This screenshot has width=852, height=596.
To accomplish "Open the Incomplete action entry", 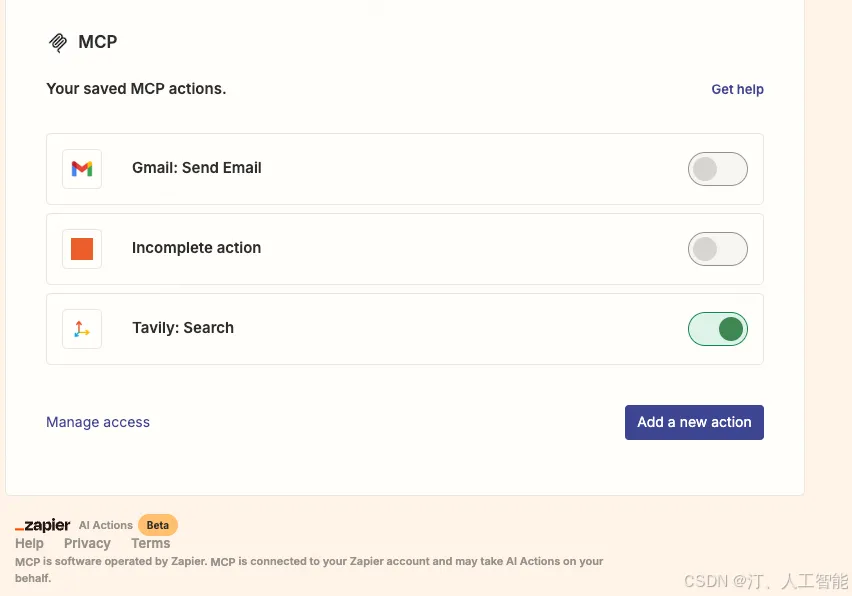I will pos(196,248).
